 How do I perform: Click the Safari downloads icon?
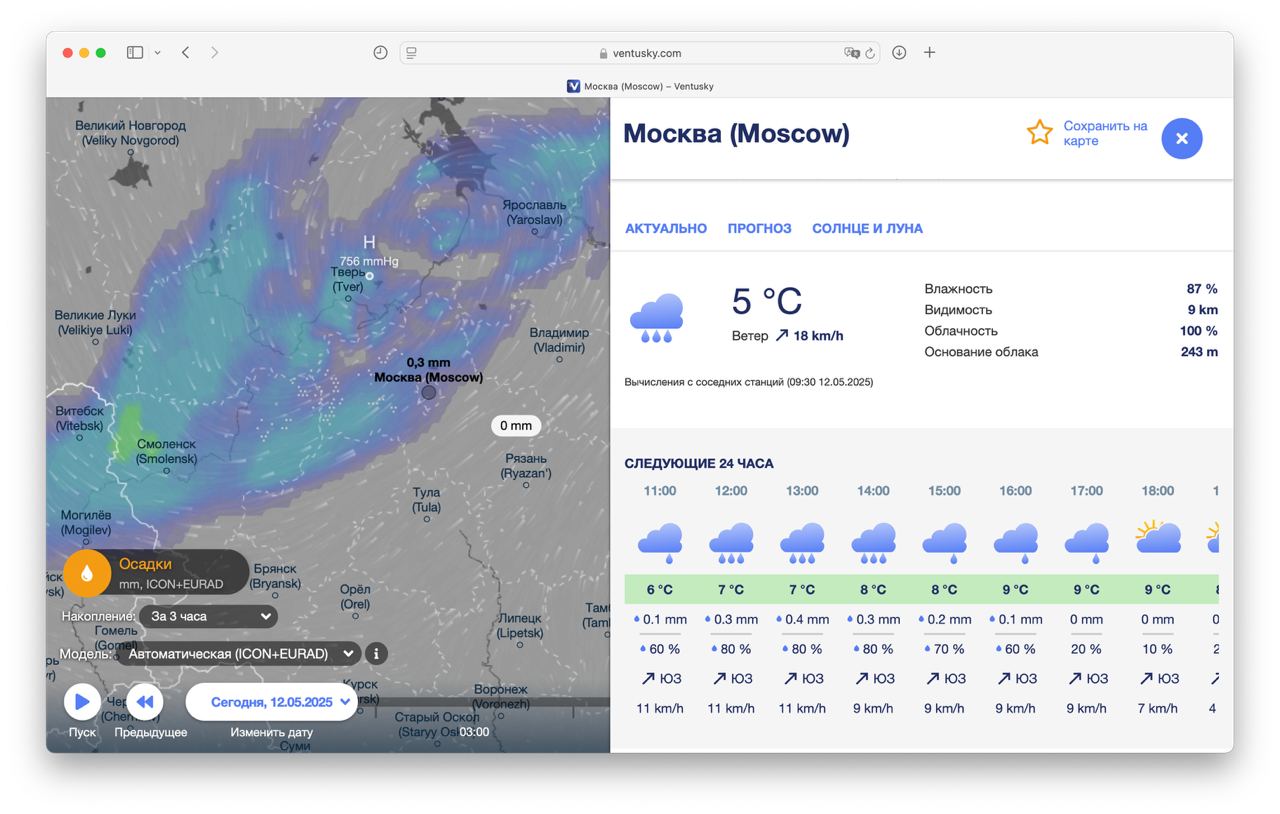(x=899, y=53)
